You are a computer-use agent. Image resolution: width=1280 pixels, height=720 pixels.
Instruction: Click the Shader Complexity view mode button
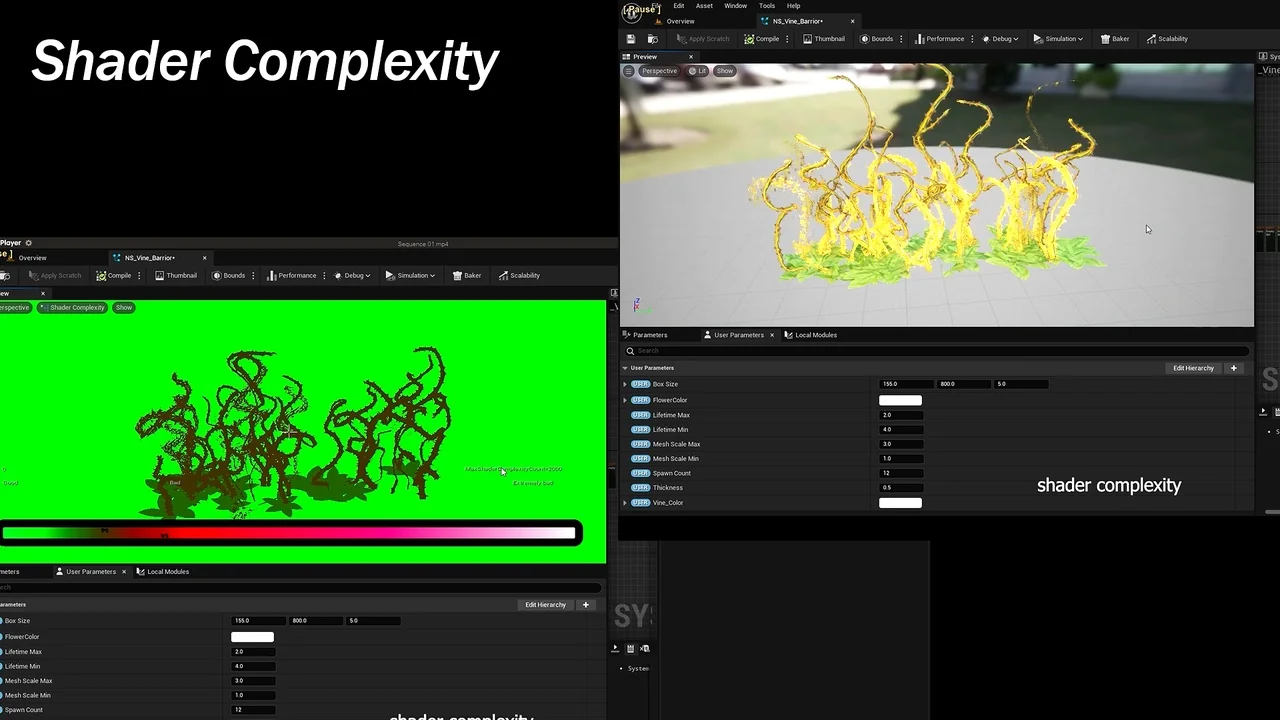(72, 308)
